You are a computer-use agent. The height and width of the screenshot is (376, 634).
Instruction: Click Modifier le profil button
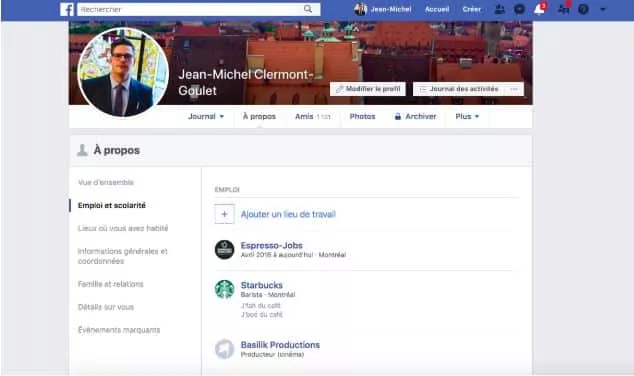coord(368,89)
